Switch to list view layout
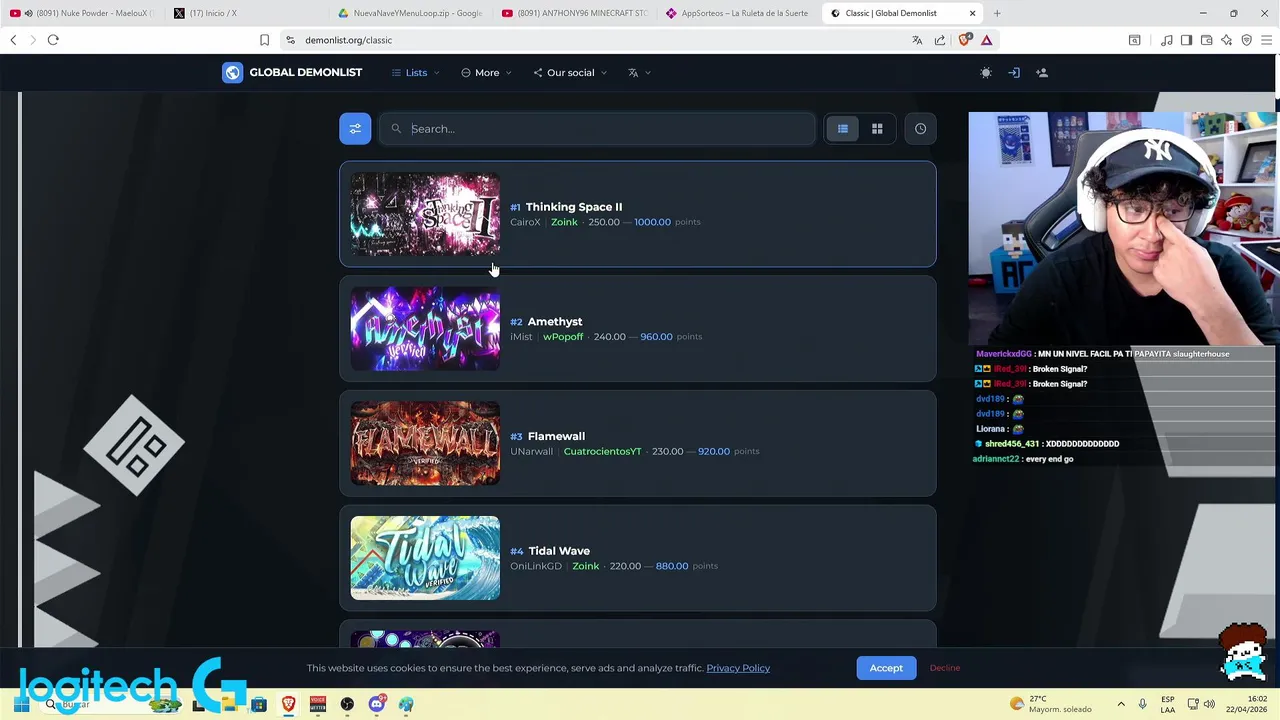The width and height of the screenshot is (1280, 720). point(843,129)
